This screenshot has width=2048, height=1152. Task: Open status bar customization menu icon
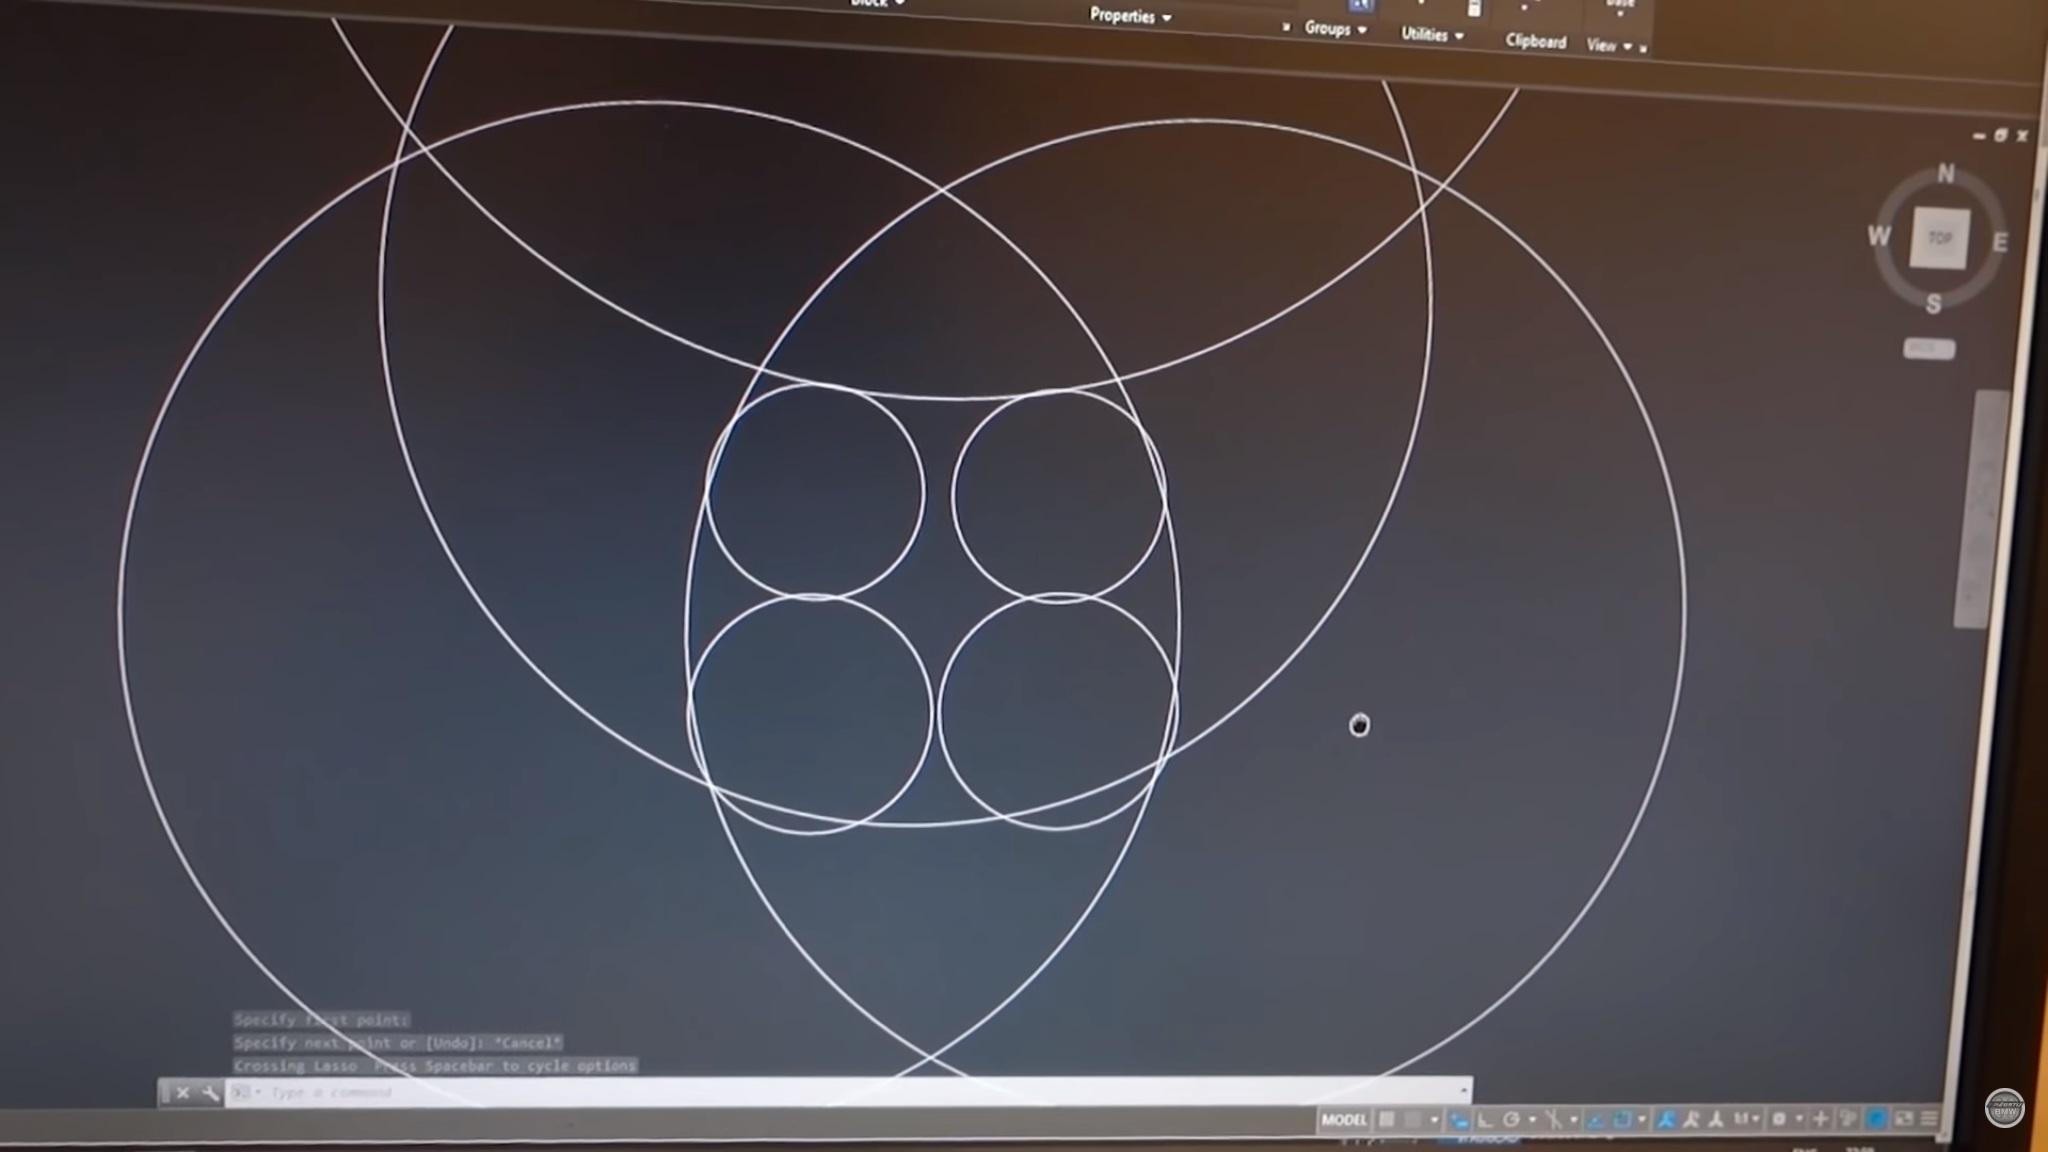1928,1119
